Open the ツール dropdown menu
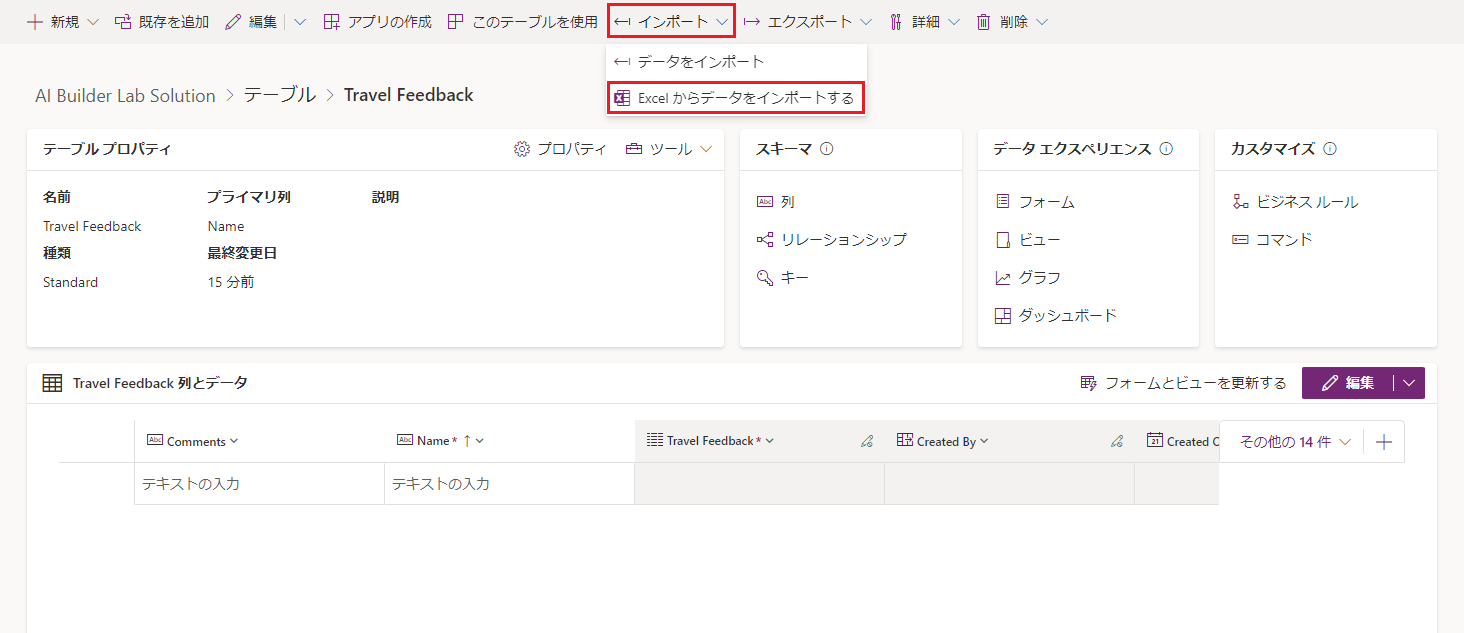 click(668, 148)
